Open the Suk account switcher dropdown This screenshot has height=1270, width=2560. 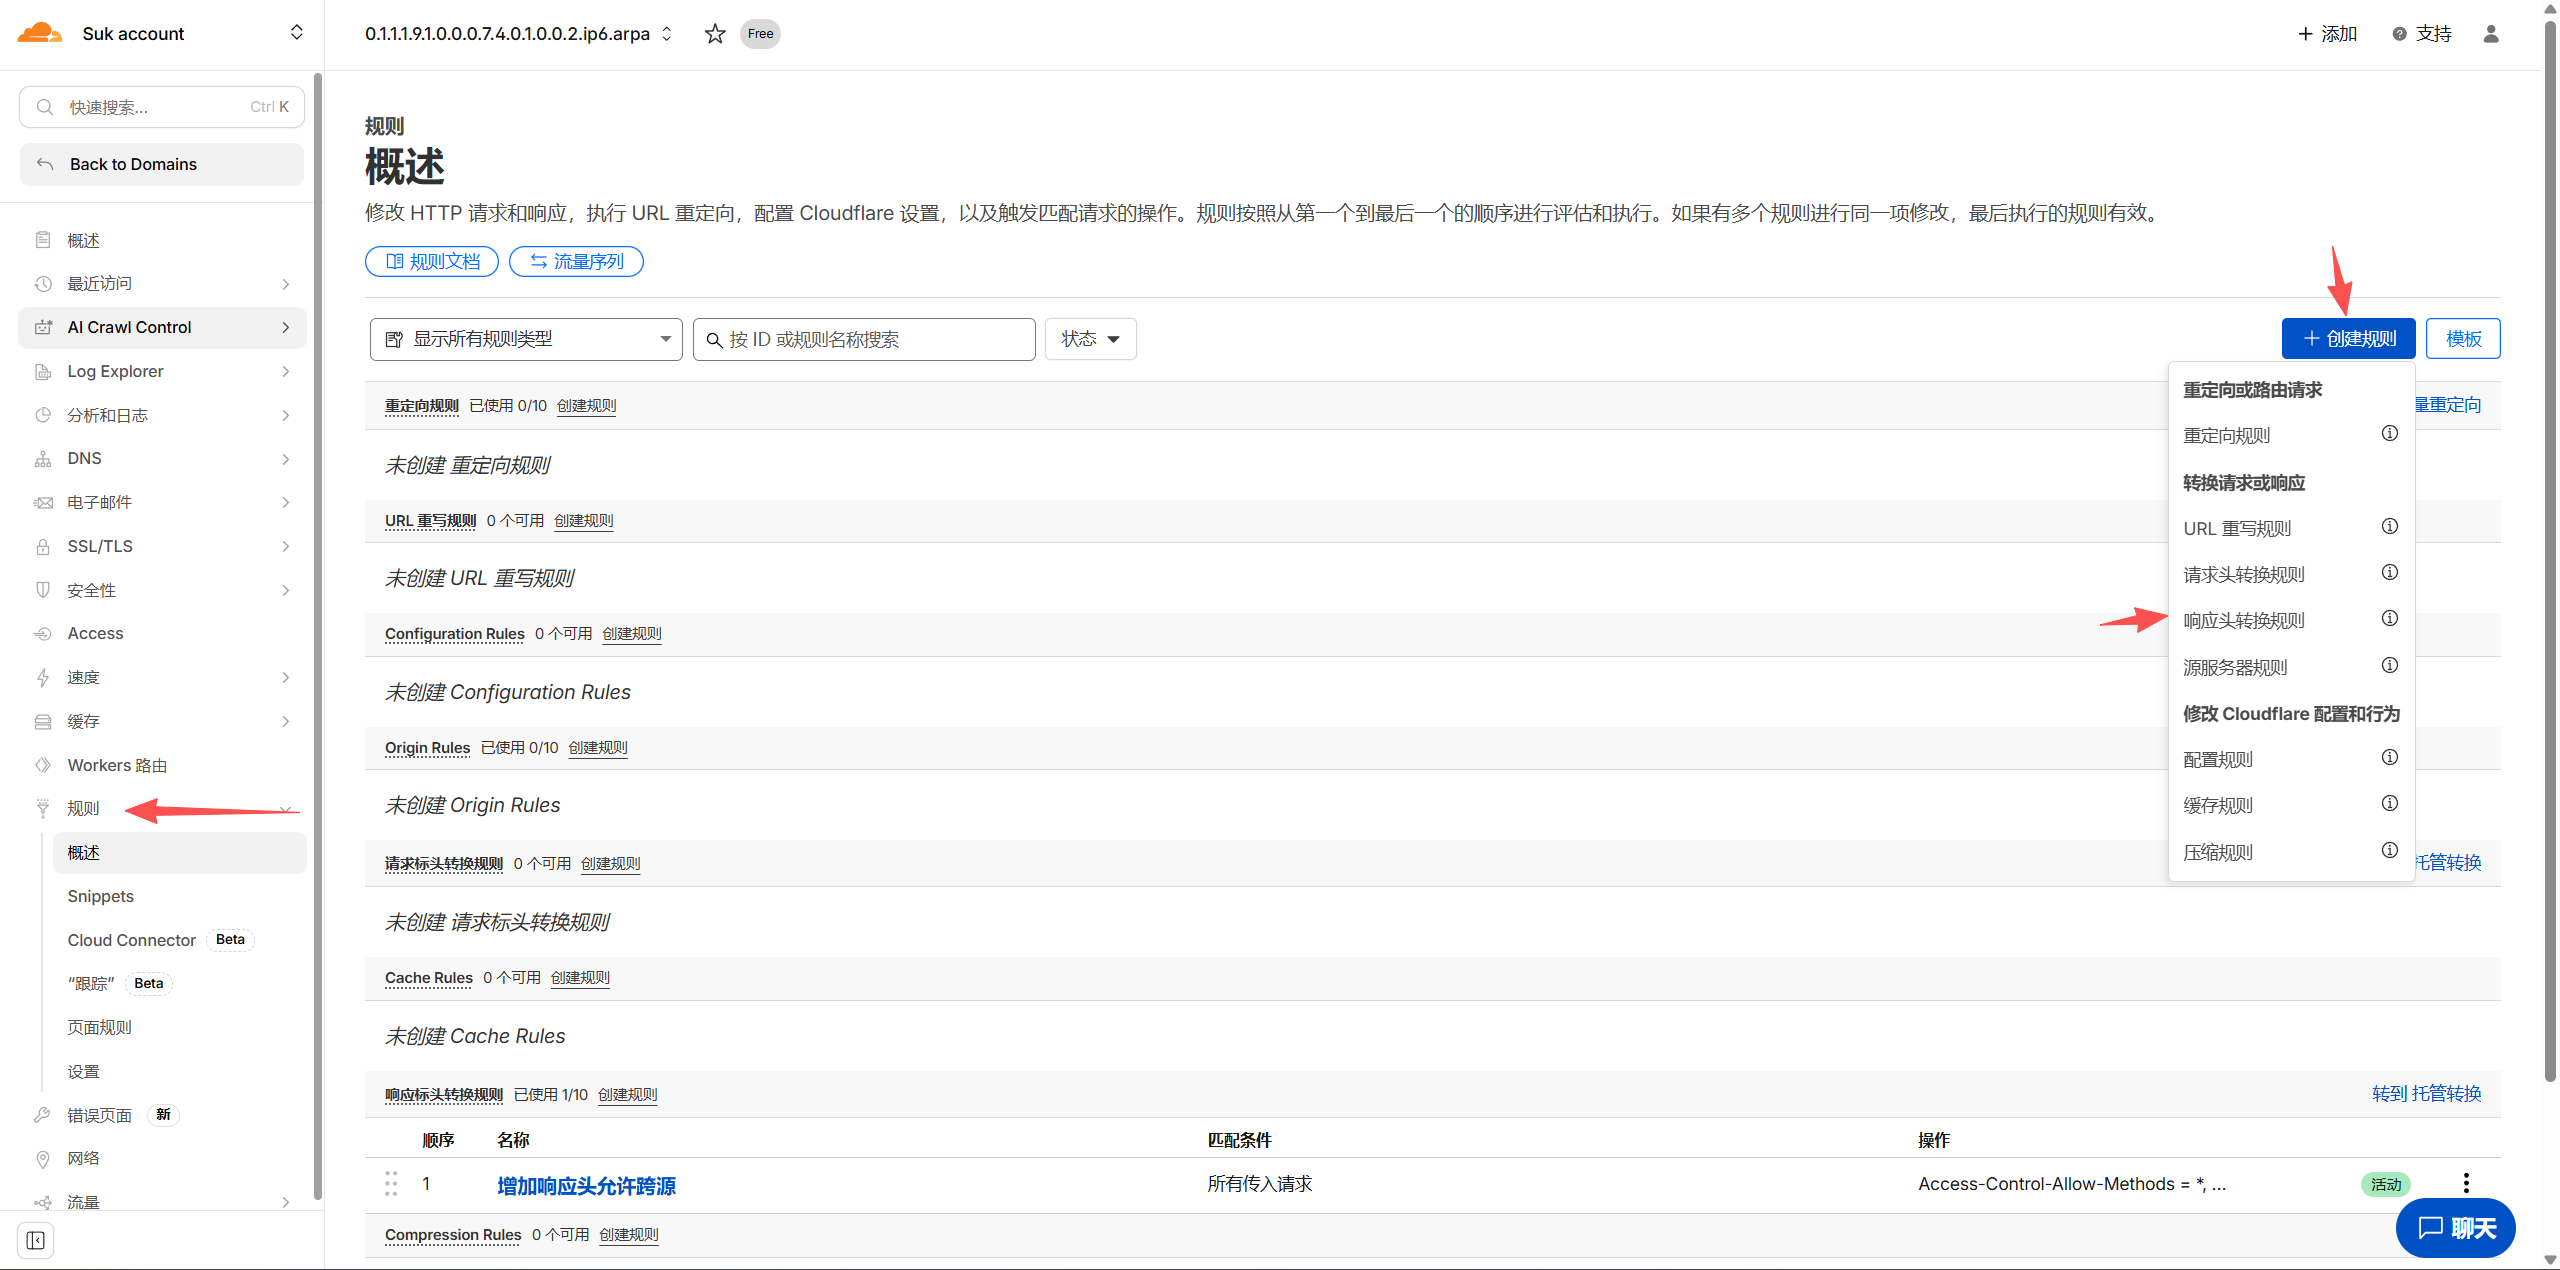tap(296, 33)
